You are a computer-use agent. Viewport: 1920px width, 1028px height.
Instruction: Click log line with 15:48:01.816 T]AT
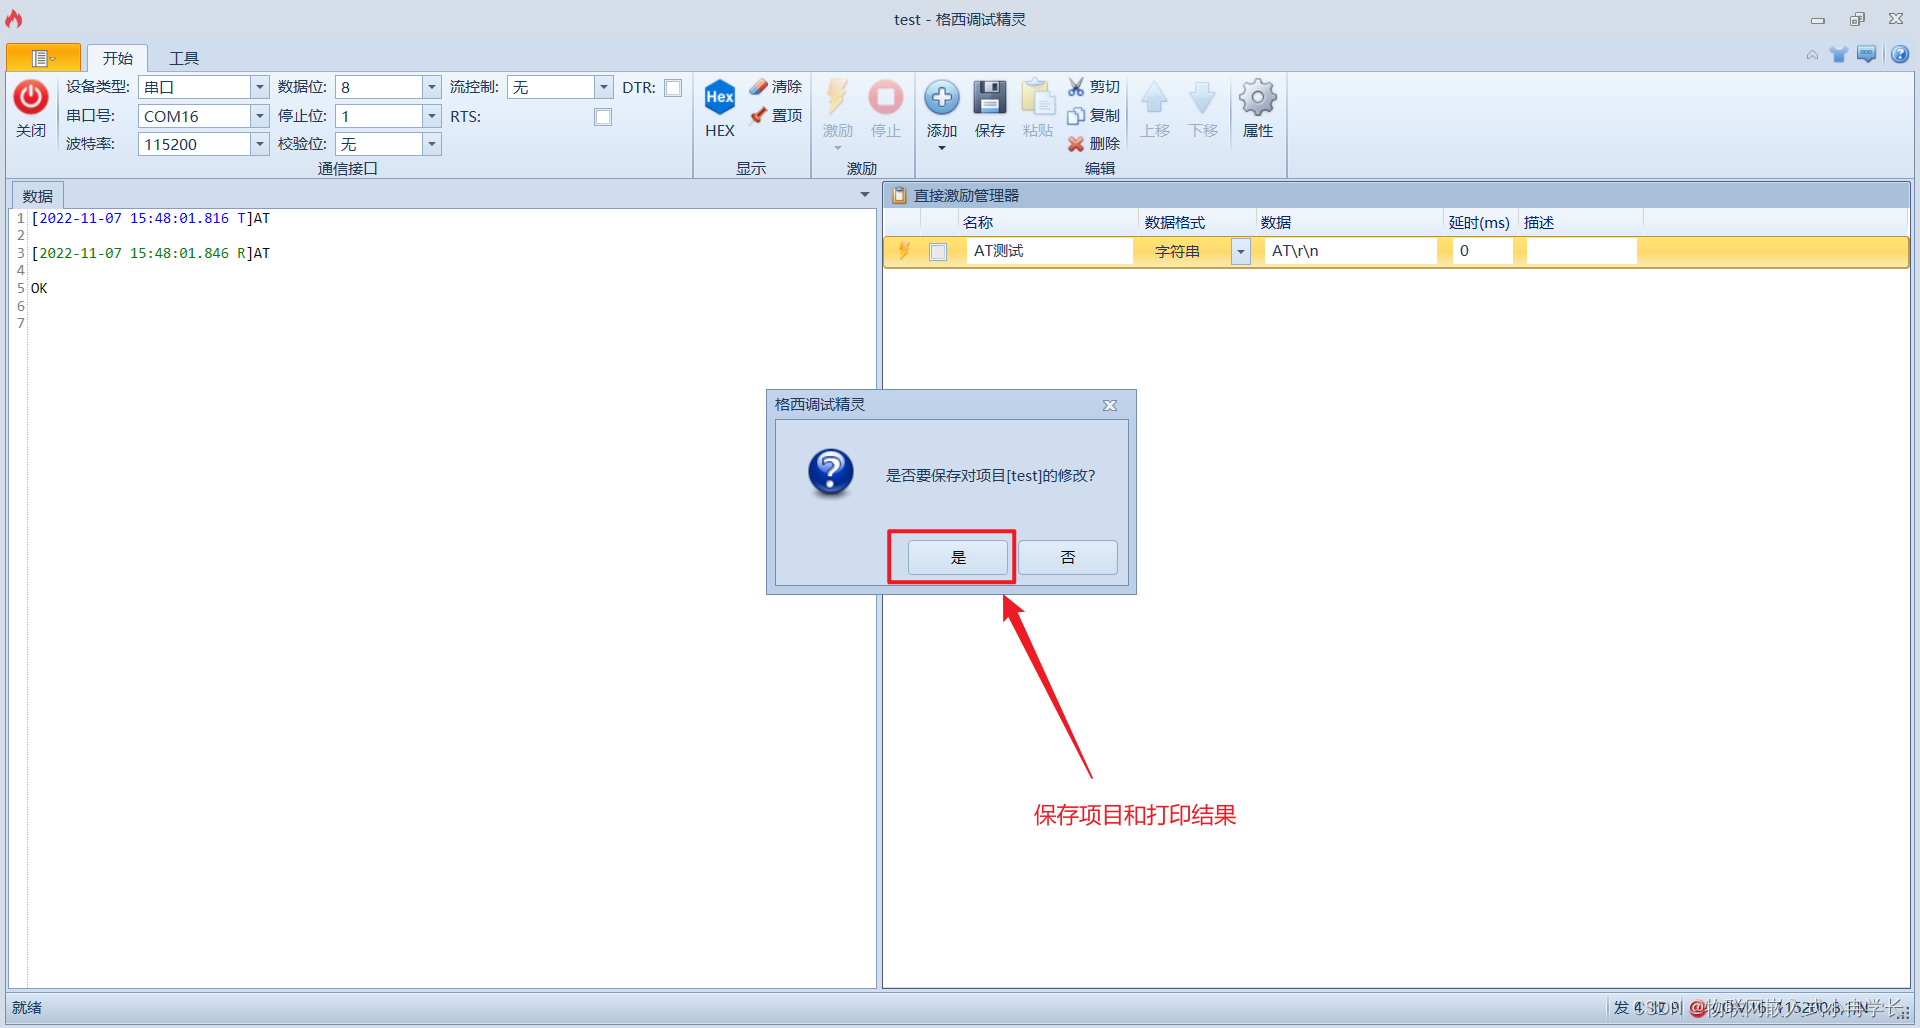150,218
